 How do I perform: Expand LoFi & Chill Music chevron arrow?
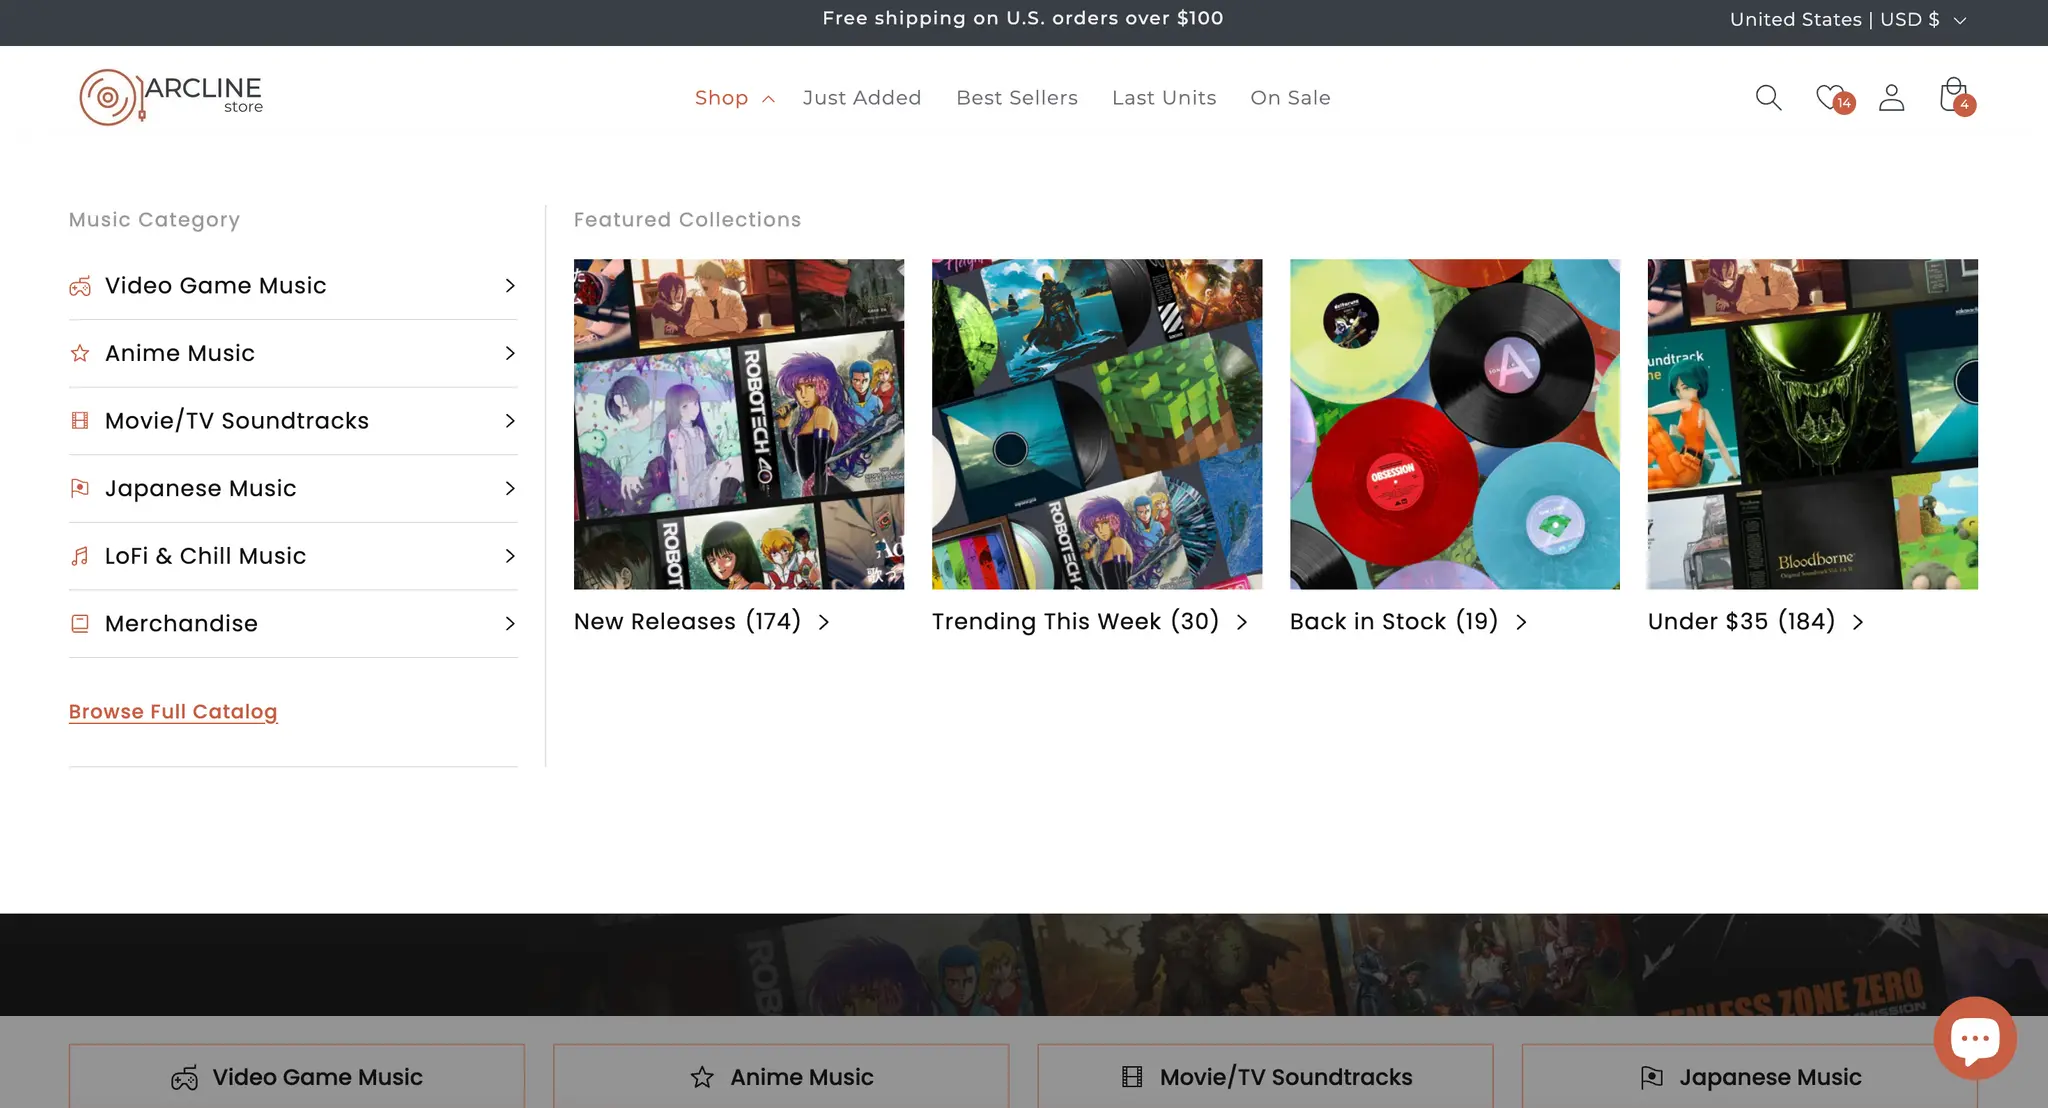coord(510,556)
